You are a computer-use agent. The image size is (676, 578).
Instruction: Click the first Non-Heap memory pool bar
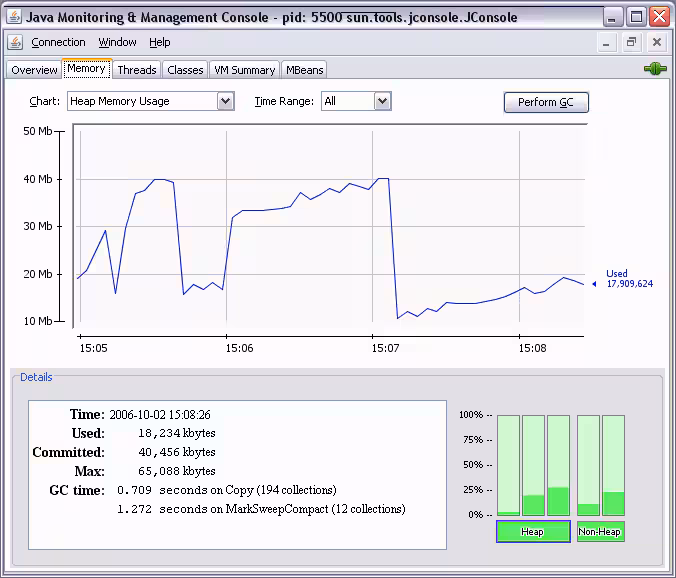[x=588, y=465]
